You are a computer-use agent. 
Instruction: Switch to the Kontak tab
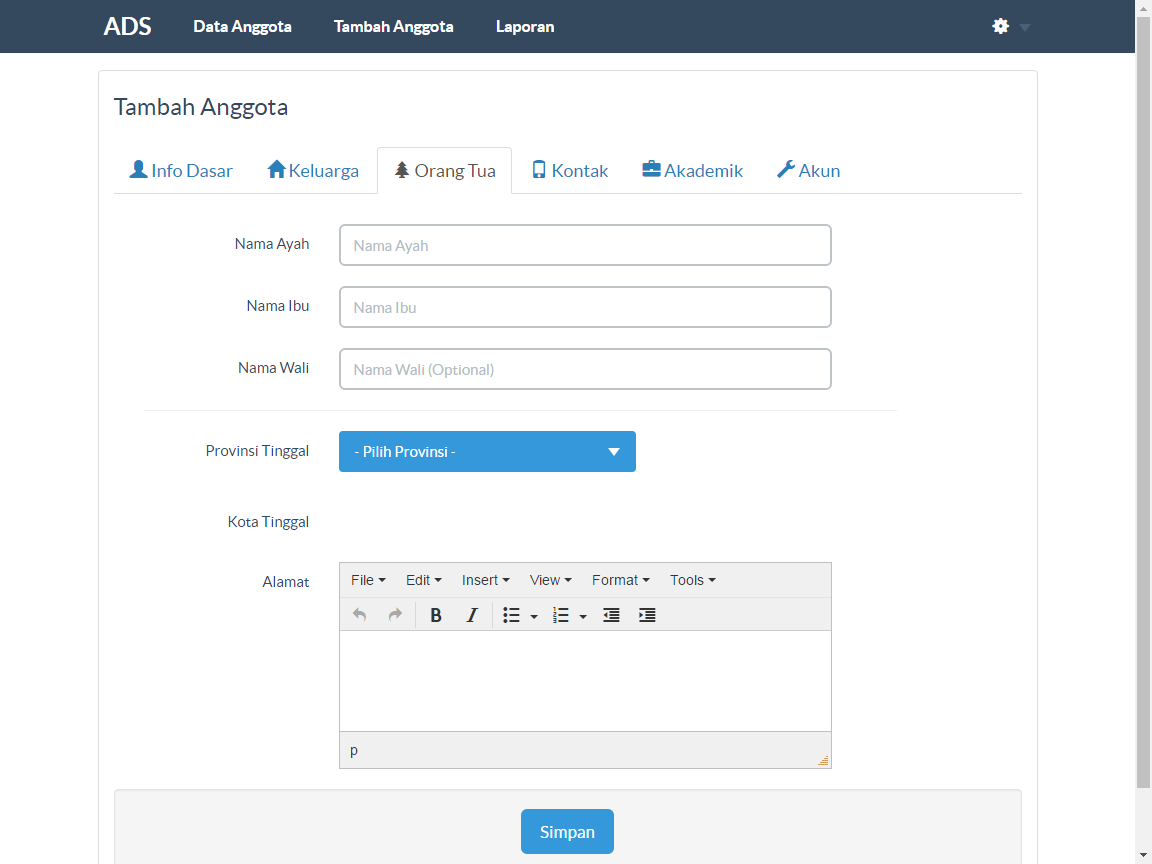coord(569,171)
